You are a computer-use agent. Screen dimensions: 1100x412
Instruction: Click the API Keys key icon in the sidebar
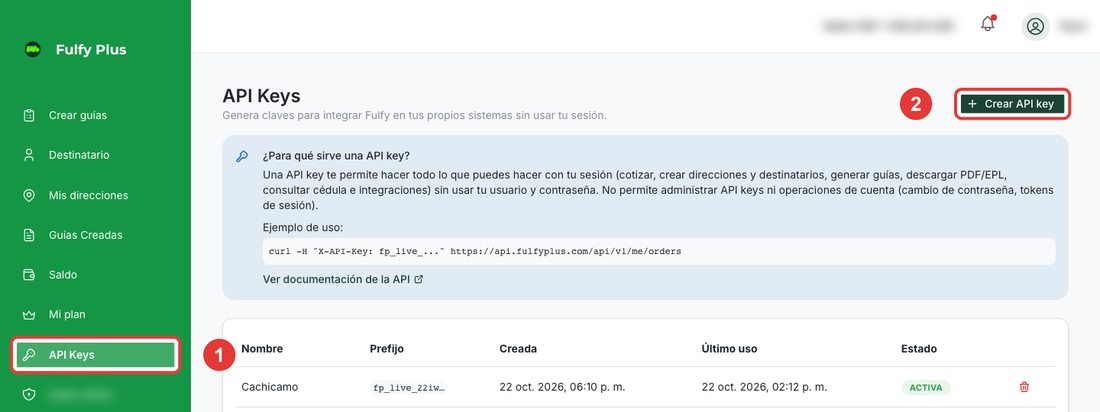29,354
